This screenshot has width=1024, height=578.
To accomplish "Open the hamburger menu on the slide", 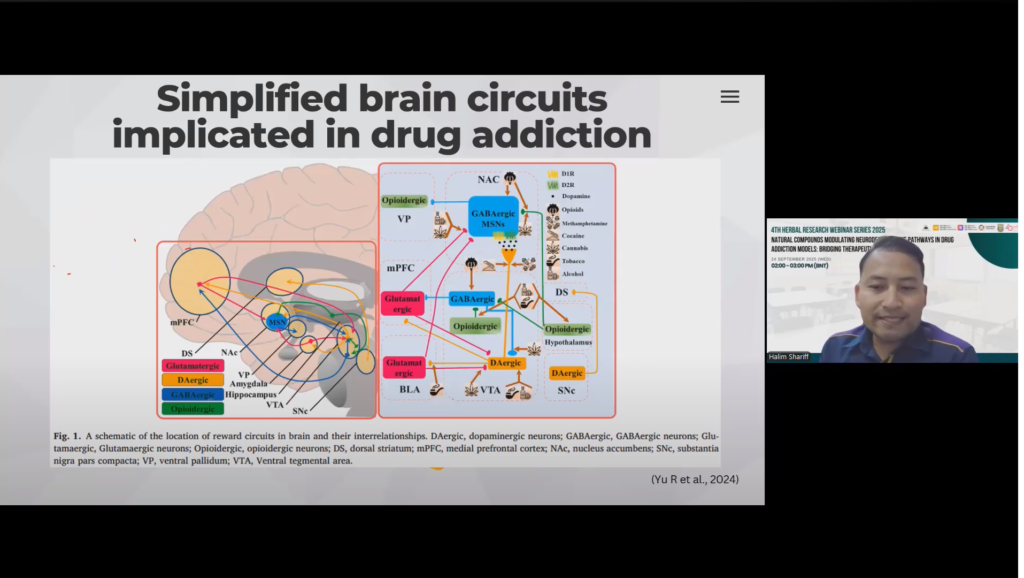I will point(730,97).
